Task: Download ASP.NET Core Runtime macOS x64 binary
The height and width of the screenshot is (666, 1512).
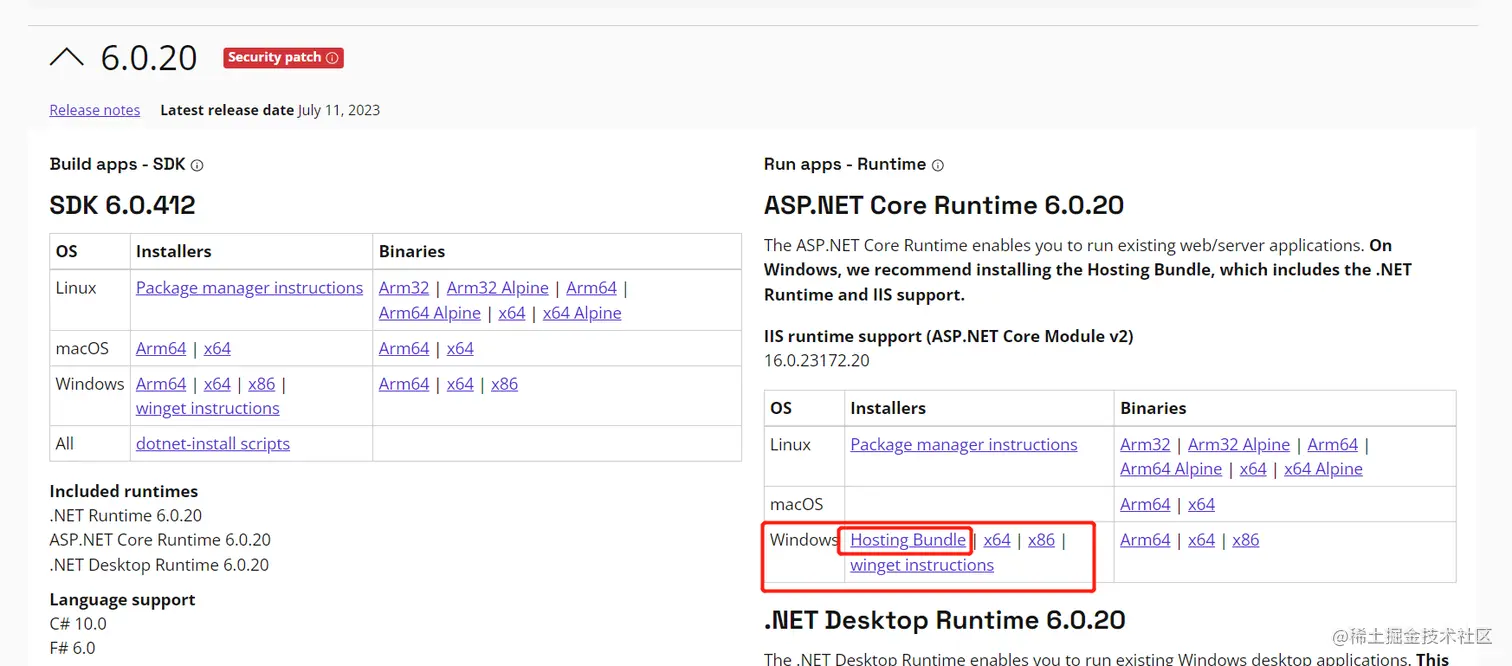Action: tap(1201, 504)
